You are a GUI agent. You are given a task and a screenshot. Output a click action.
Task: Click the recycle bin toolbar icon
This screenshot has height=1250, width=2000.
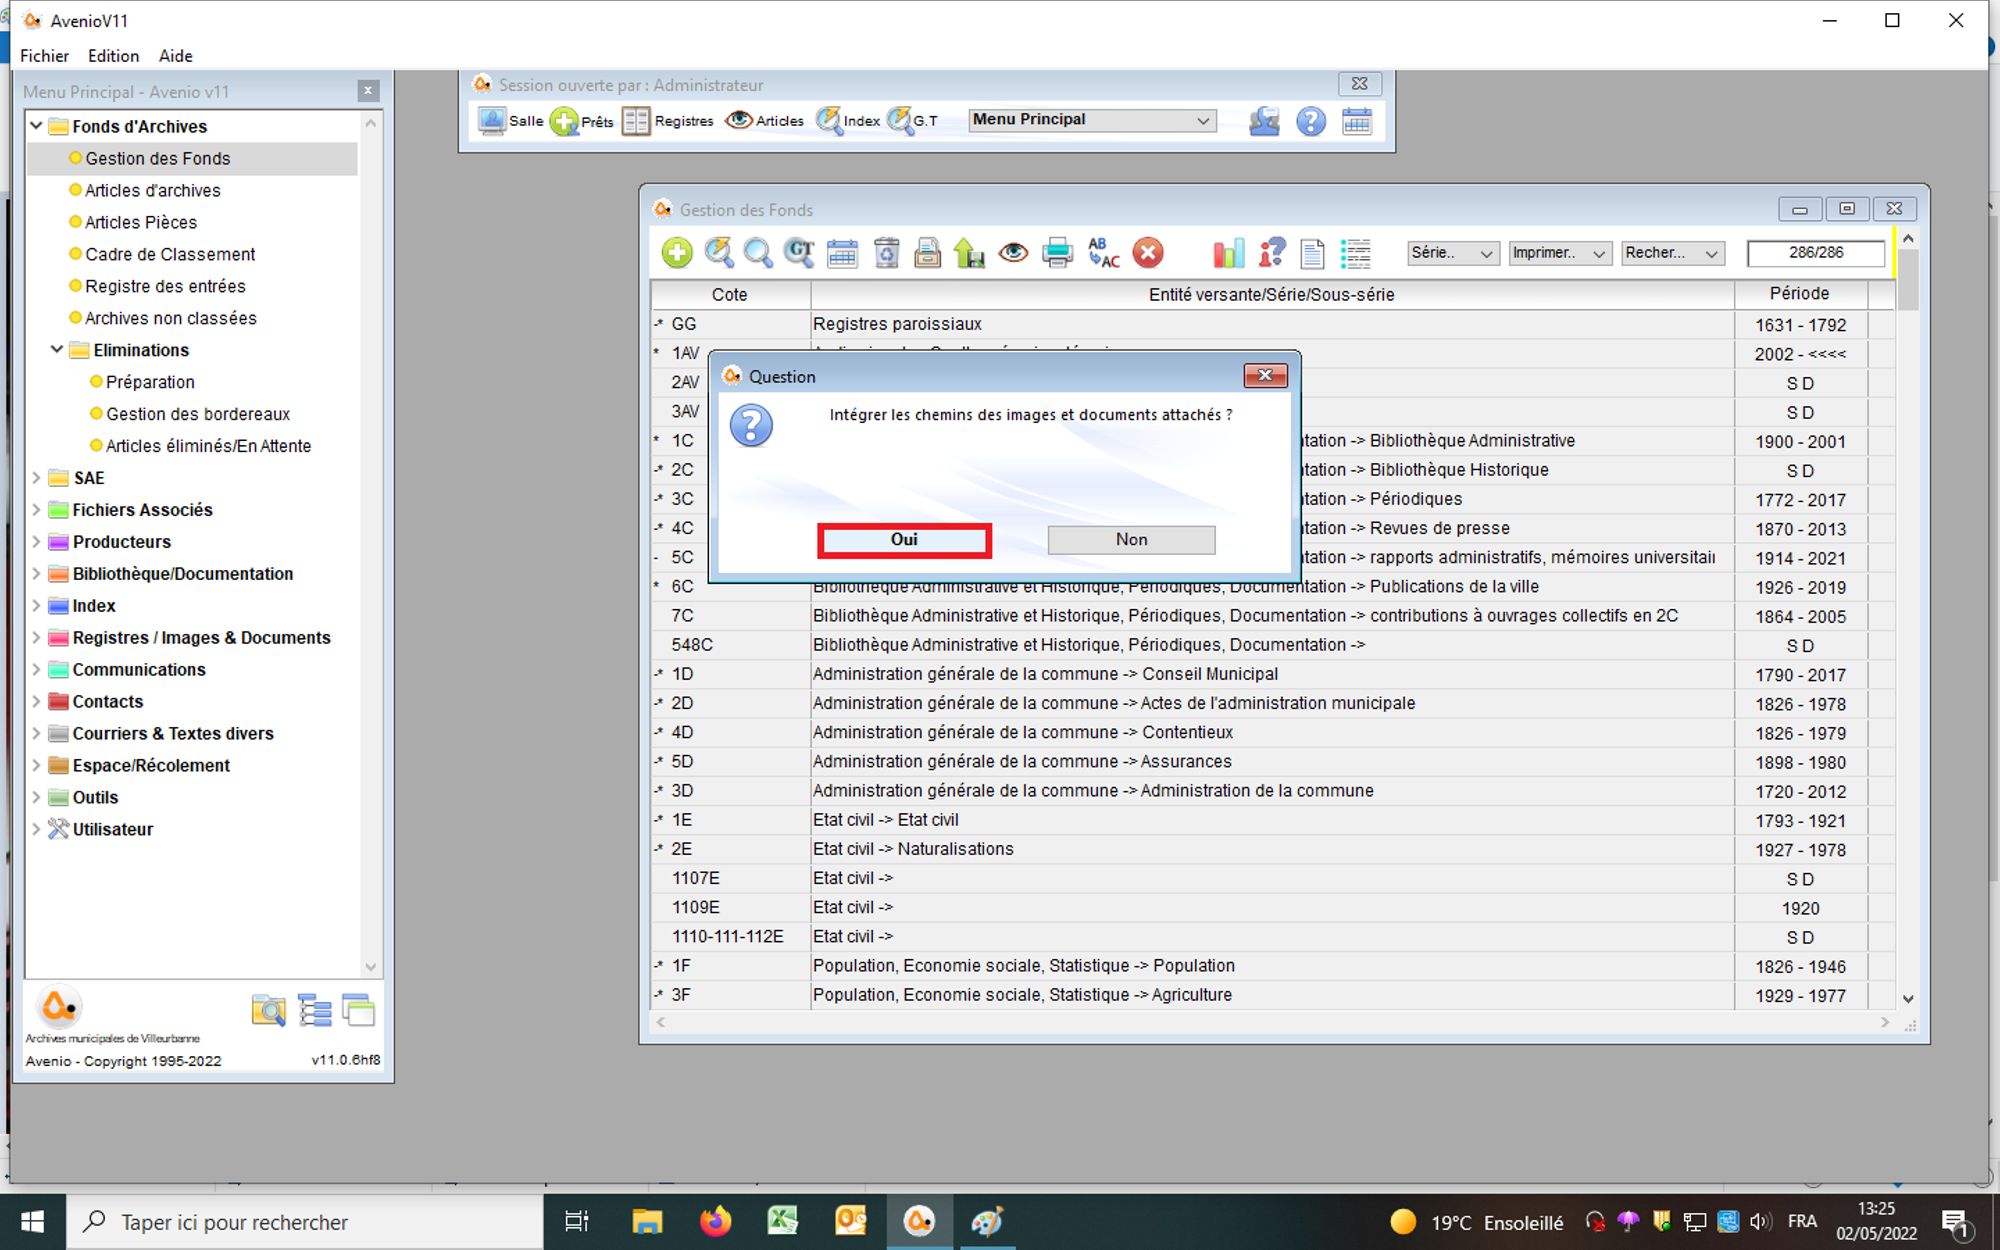[x=886, y=253]
